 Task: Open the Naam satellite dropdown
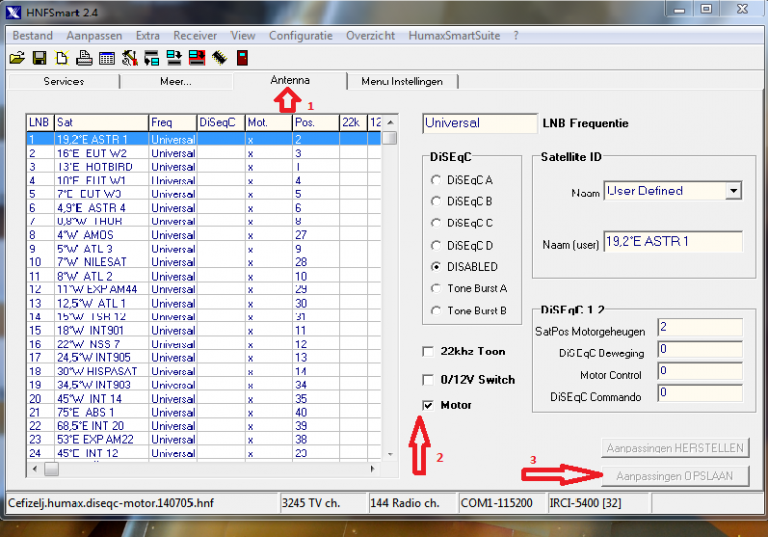click(733, 191)
